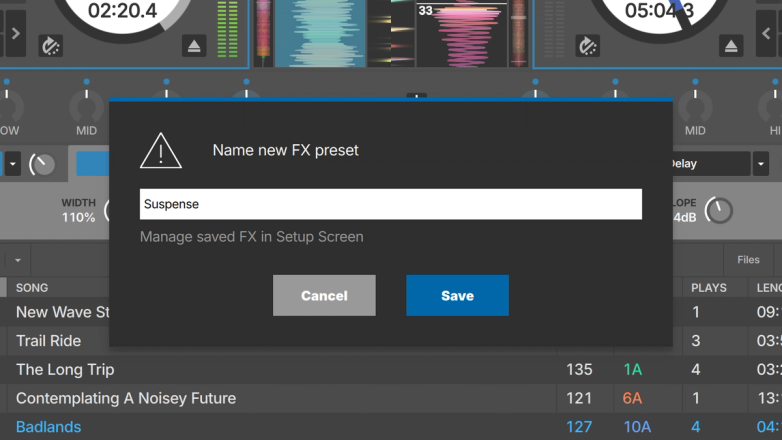Click the left deck eject icon
The width and height of the screenshot is (782, 440).
coord(196,46)
